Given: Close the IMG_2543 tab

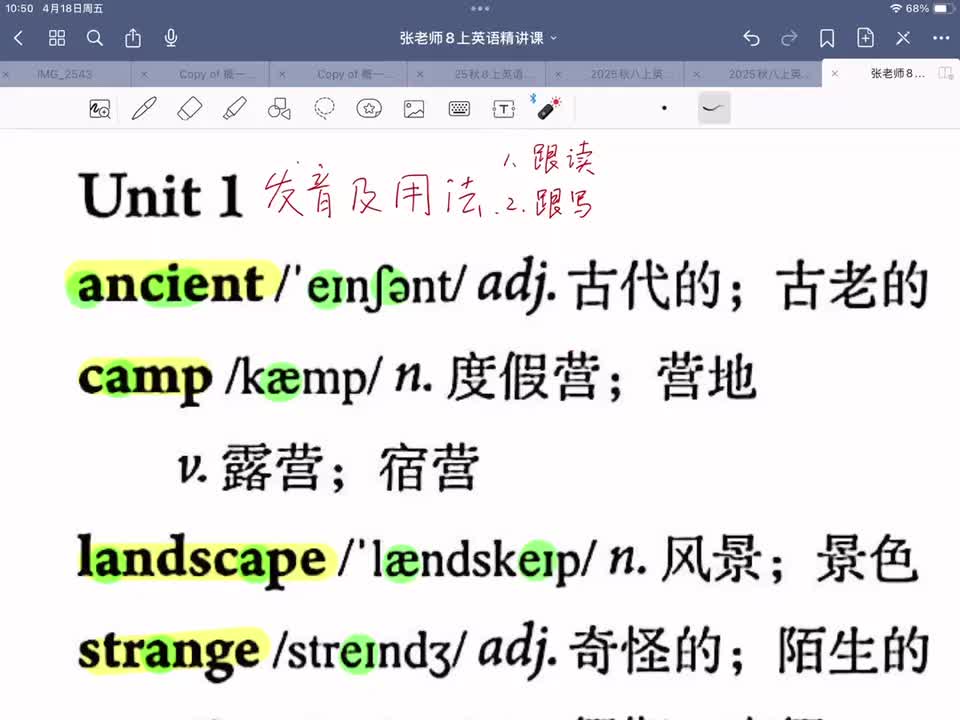Looking at the screenshot, I should point(6,75).
